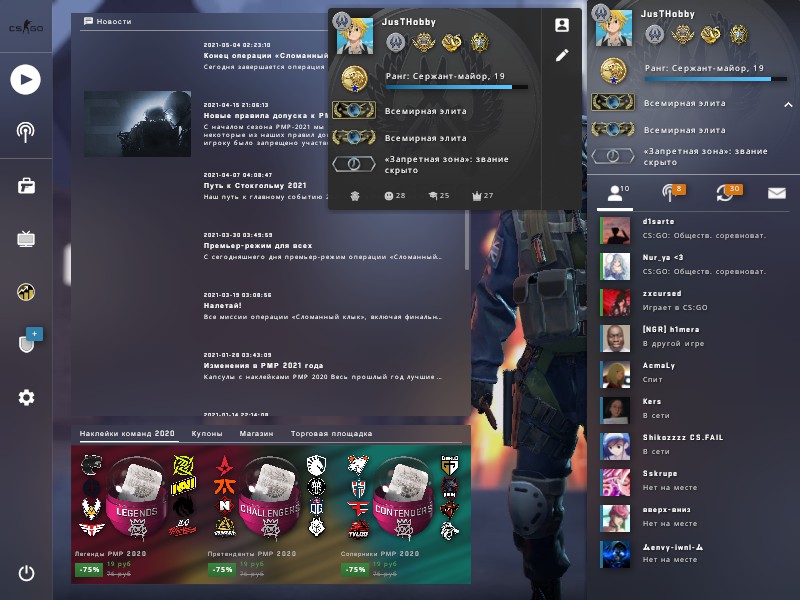Screen dimensions: 800x600
Task: Open the profile card icon in the popup
Action: coord(562,25)
